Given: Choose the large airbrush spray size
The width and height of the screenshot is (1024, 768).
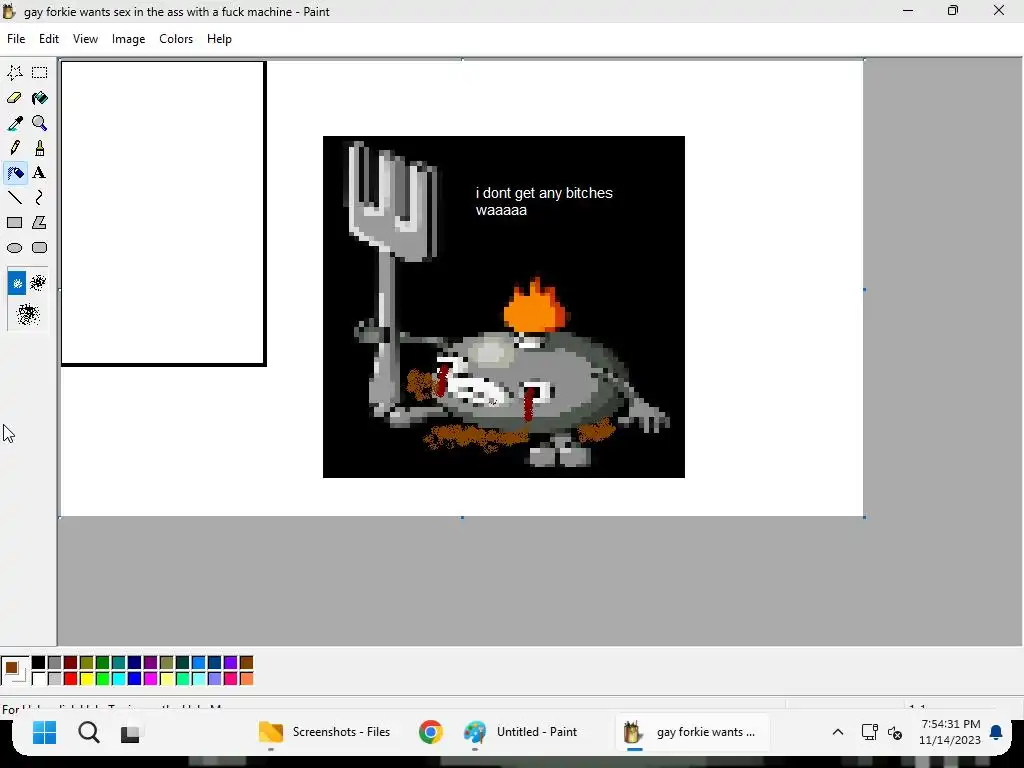Looking at the screenshot, I should [28, 315].
